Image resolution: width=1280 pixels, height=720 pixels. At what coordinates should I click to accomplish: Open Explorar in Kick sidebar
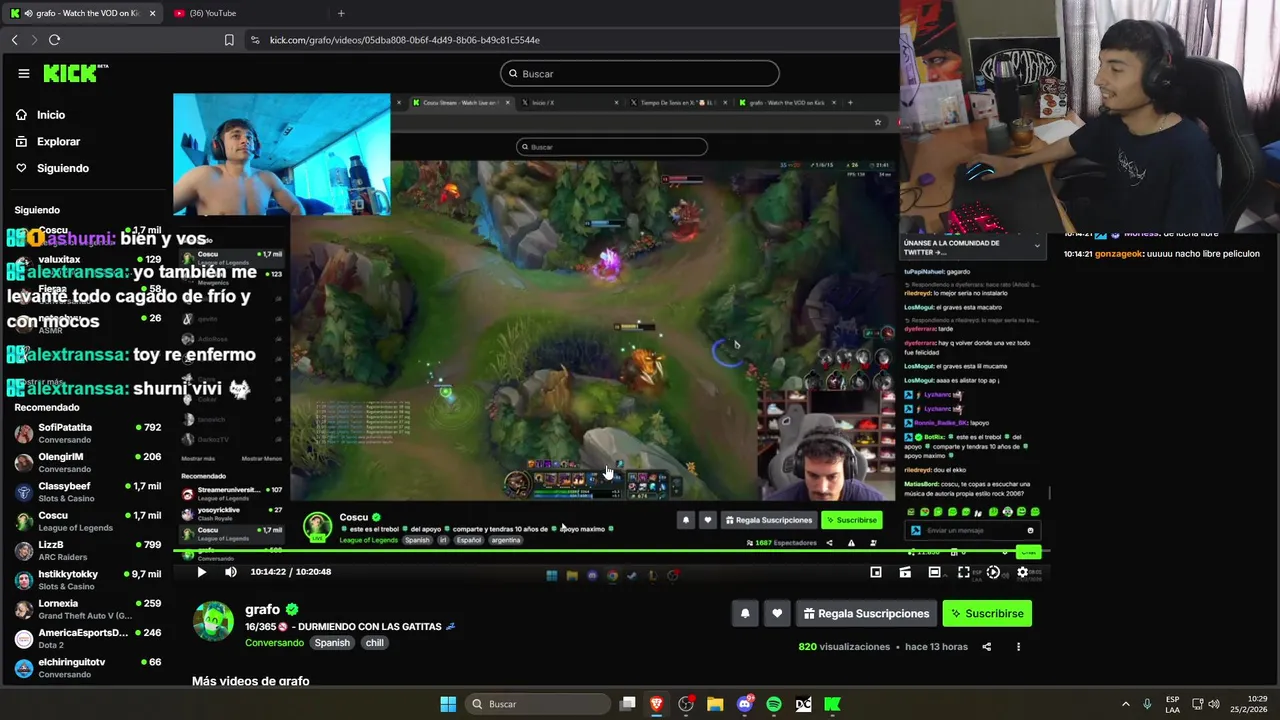click(58, 142)
